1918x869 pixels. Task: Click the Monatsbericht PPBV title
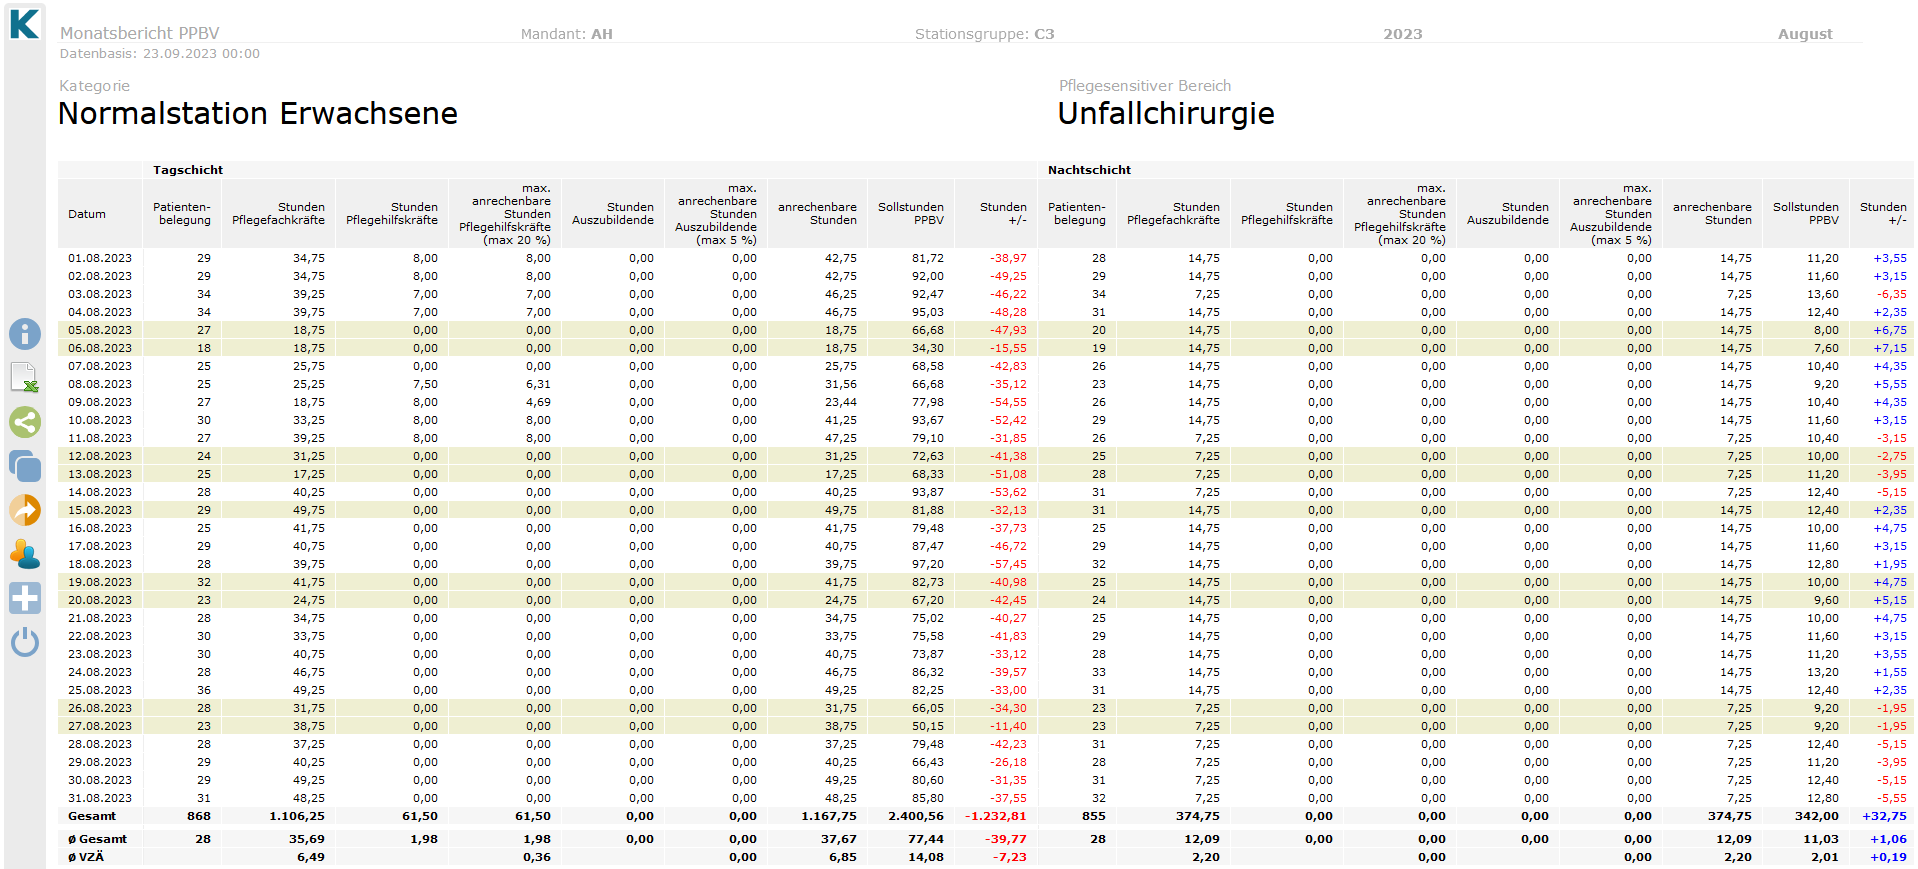coord(139,33)
